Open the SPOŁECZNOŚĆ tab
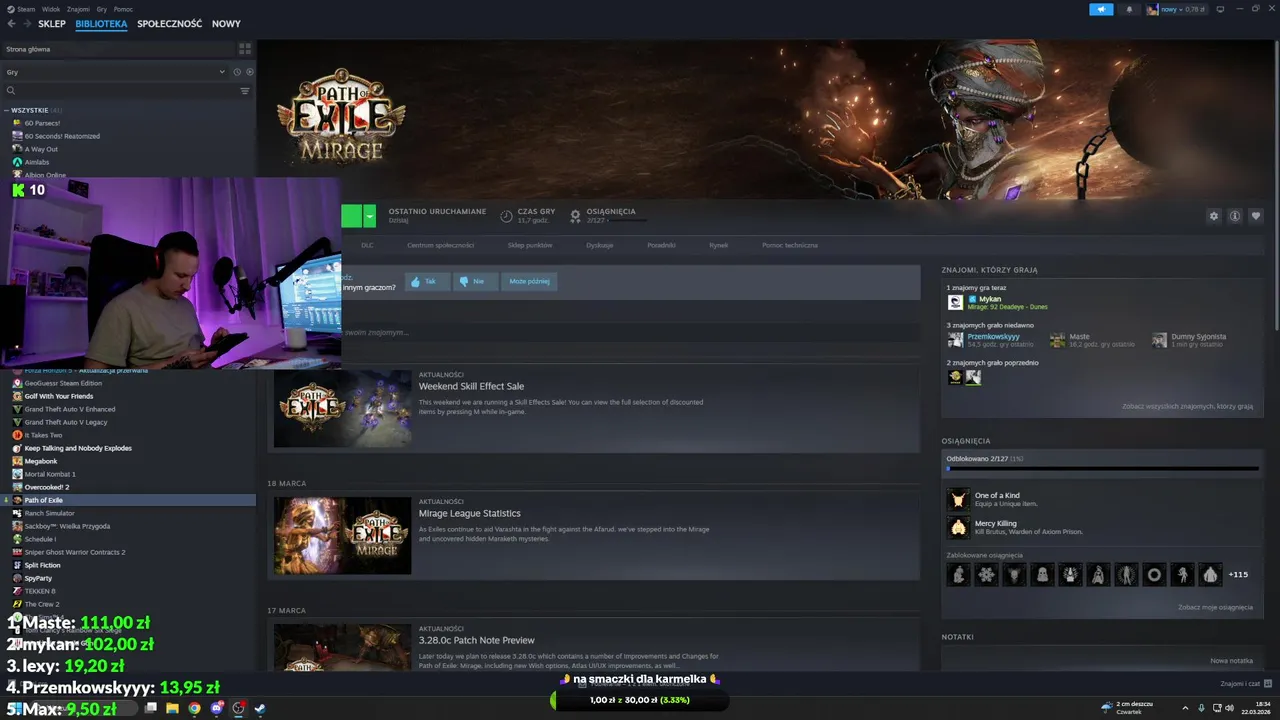Image resolution: width=1280 pixels, height=720 pixels. [x=169, y=24]
